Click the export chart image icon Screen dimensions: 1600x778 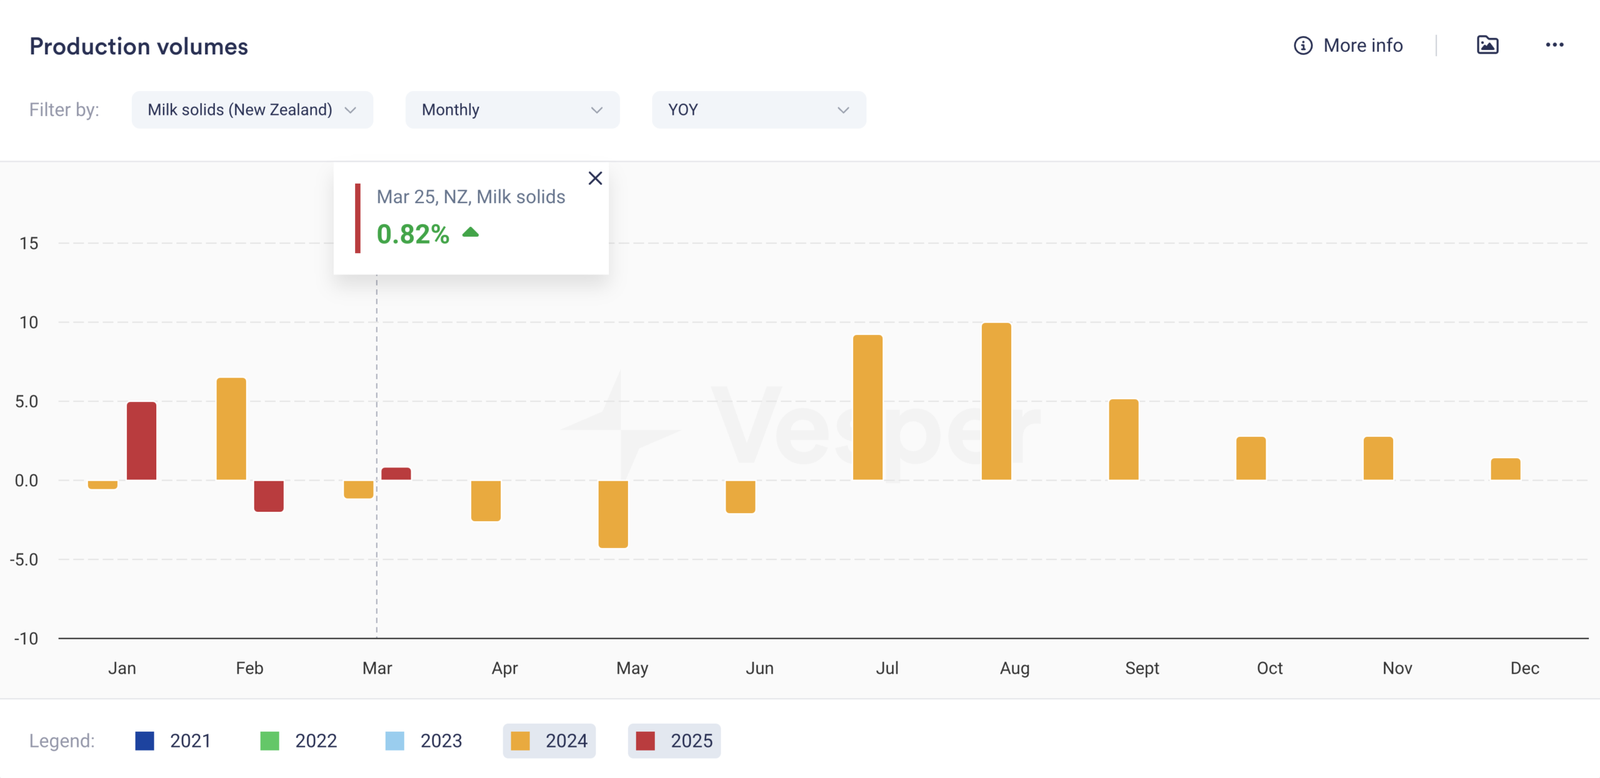click(1487, 45)
